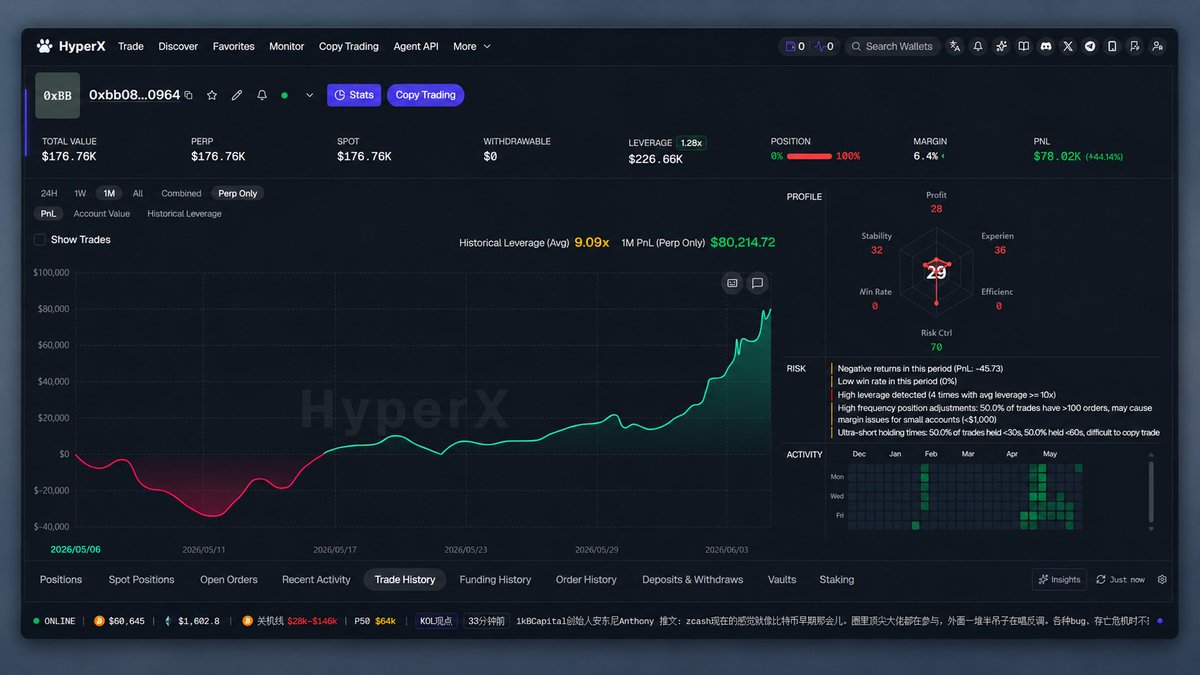Switch to the Recent Activity tab

pyautogui.click(x=316, y=579)
